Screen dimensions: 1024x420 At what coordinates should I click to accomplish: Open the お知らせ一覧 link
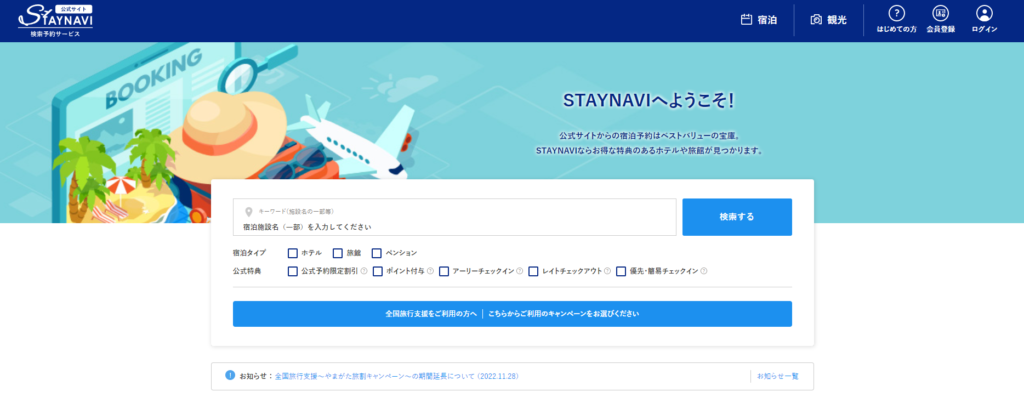778,377
